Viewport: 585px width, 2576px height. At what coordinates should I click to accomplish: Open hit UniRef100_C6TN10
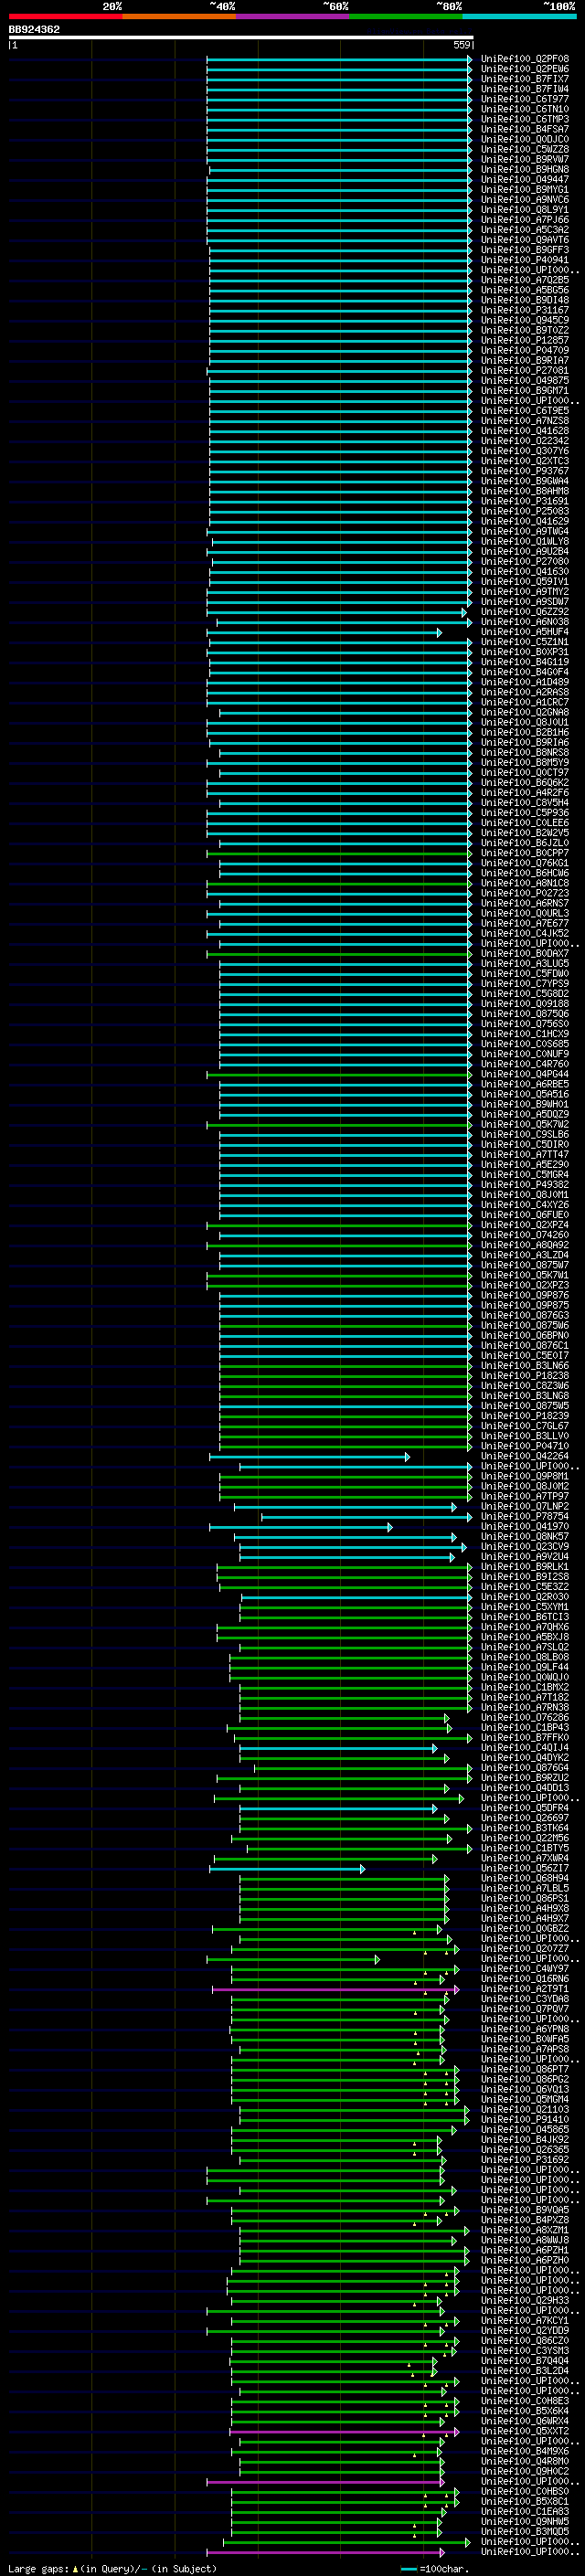pos(525,109)
